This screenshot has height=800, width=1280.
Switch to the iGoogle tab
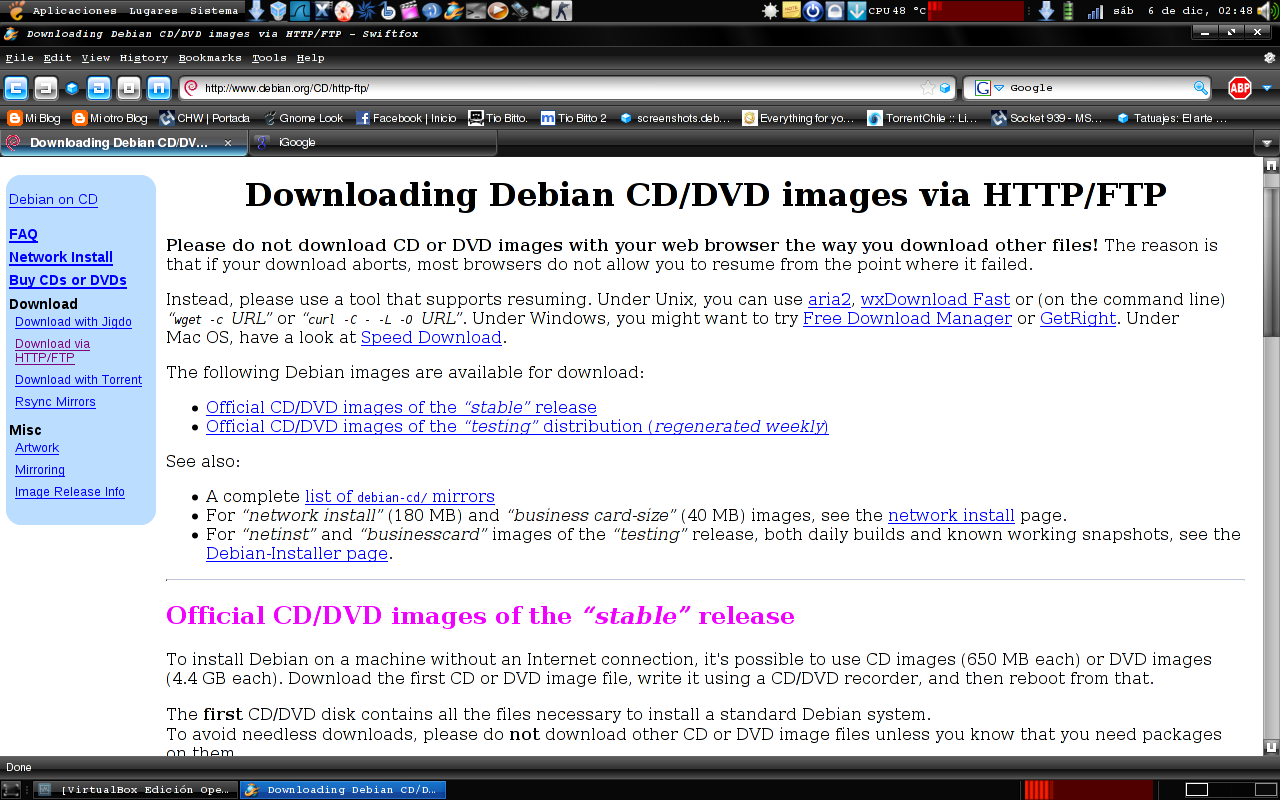tap(295, 142)
